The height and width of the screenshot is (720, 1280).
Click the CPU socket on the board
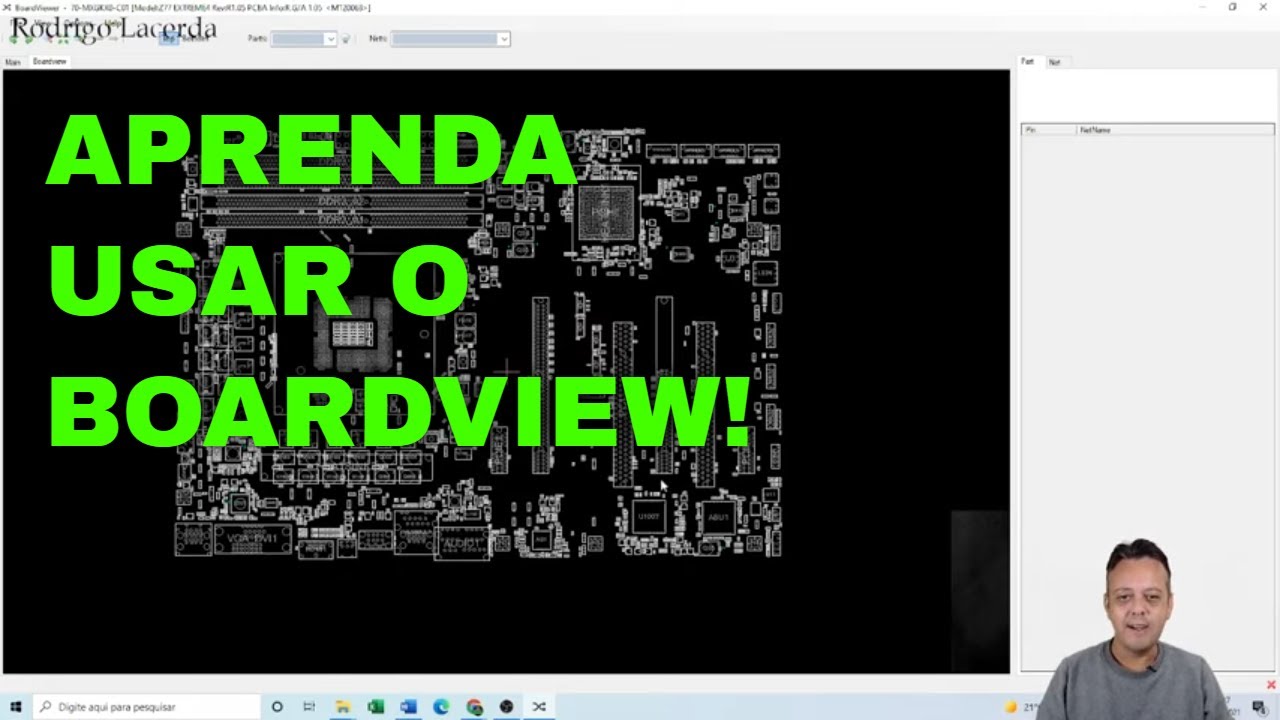pos(352,334)
